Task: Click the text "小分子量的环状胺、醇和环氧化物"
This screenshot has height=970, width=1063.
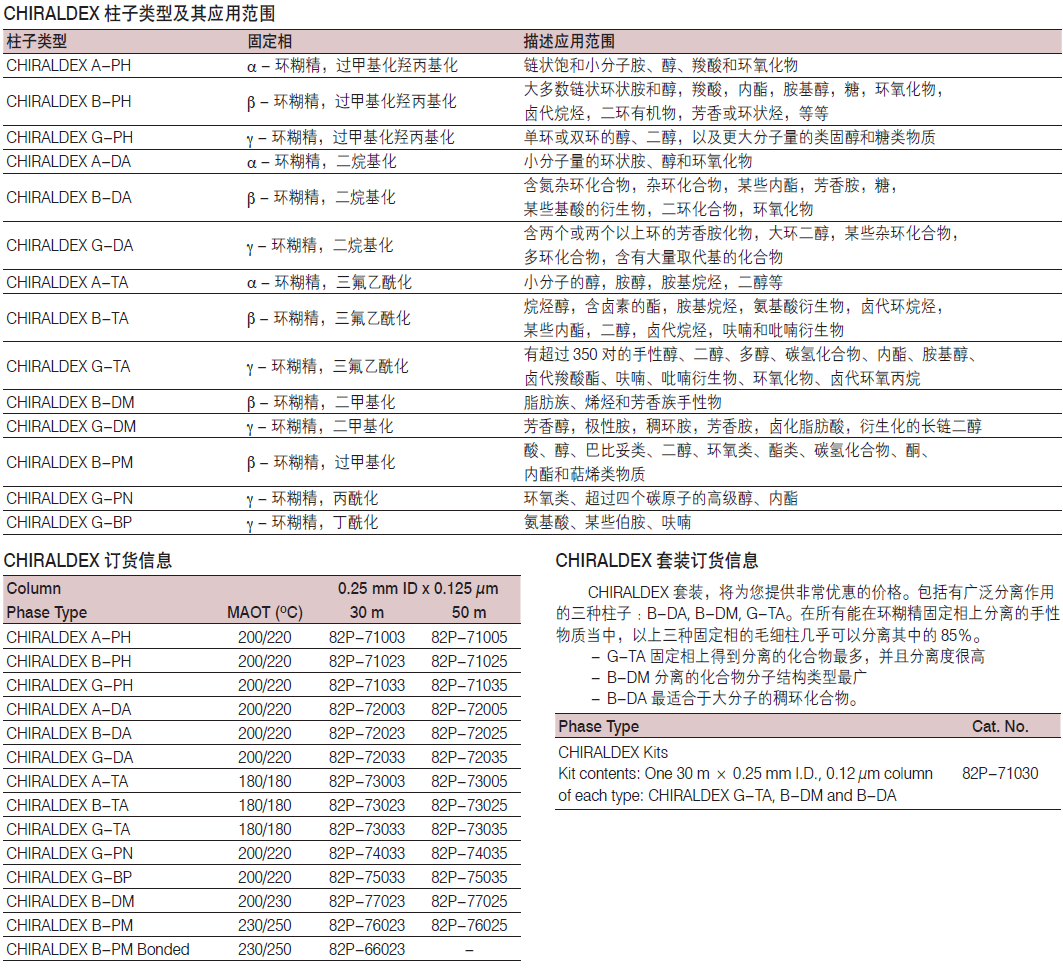Action: 637,161
